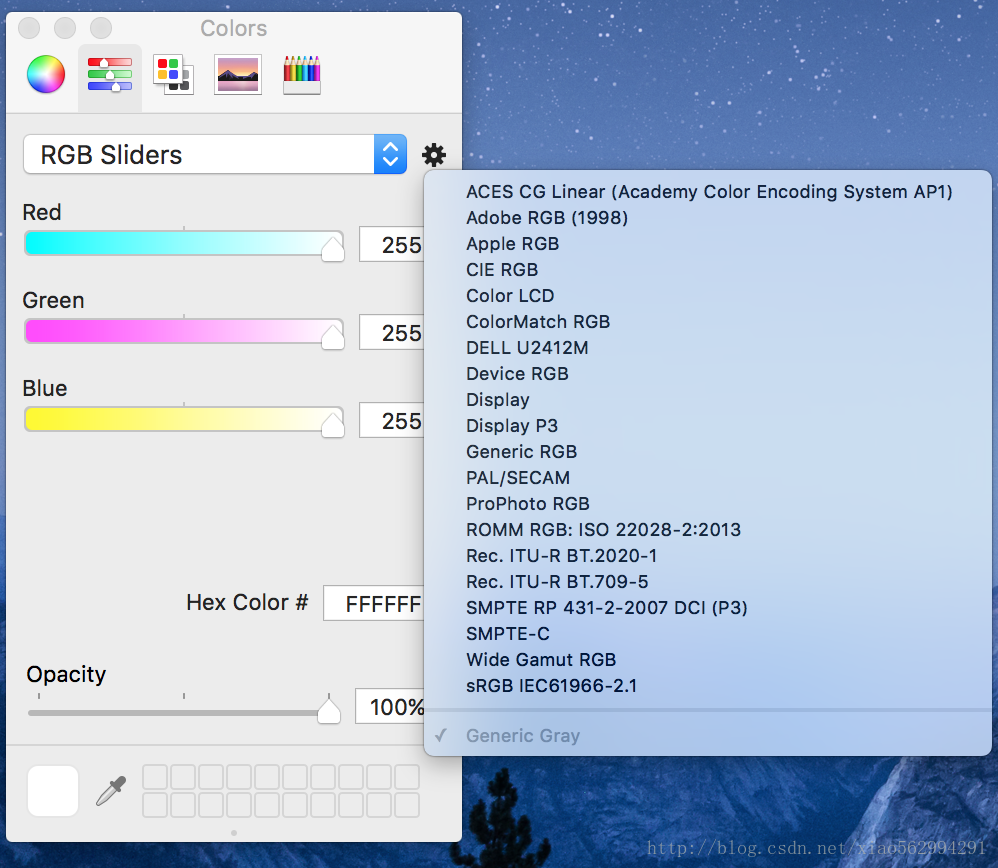Switch to the color palettes tab

coord(173,75)
